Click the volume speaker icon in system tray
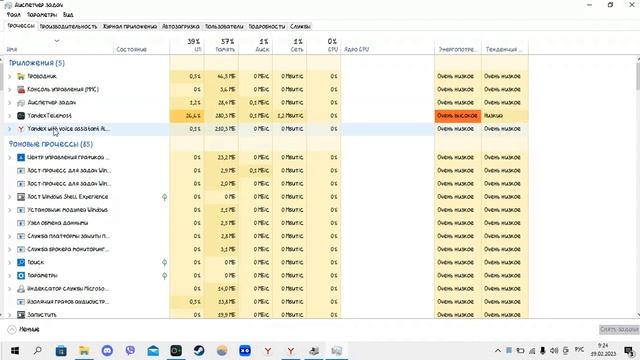 [554, 351]
